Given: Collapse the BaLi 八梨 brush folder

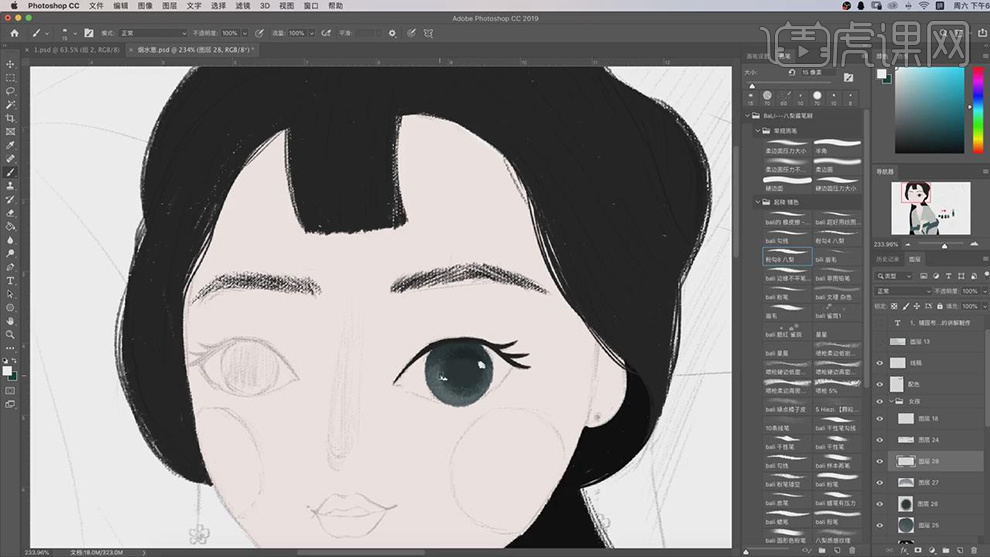Looking at the screenshot, I should (x=748, y=116).
